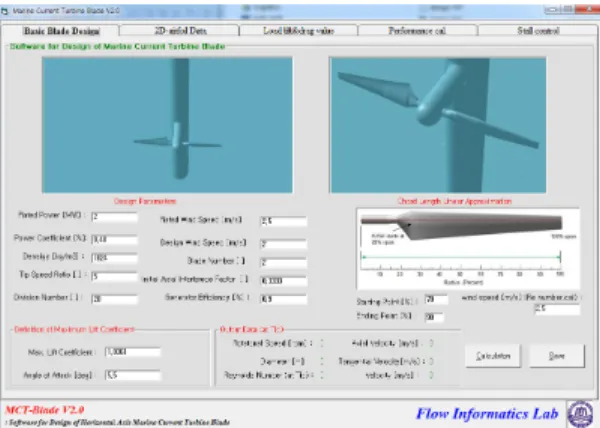Screen dimensions: 600x428
Task: Focus the Tip Speed Ratio field
Action: (x=114, y=277)
